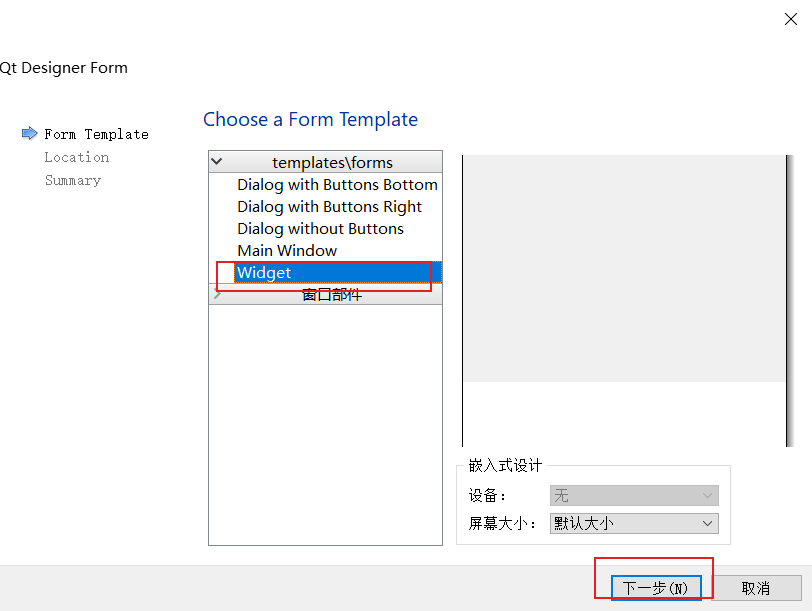This screenshot has height=611, width=812.
Task: Click the blue arrow icon beside Form Template
Action: pos(28,133)
